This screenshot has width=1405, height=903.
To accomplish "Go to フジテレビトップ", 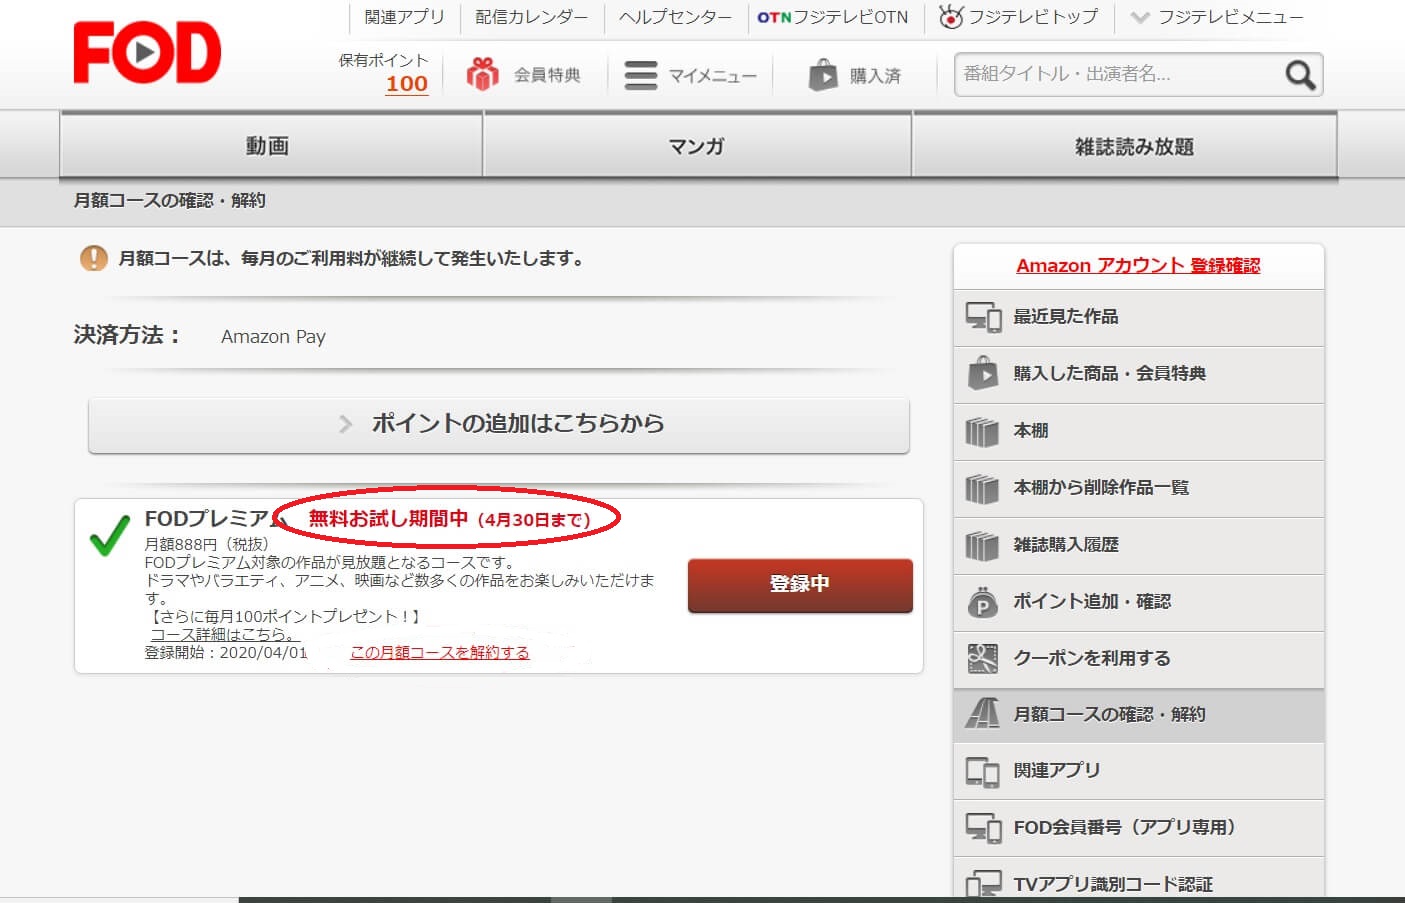I will [x=1018, y=17].
